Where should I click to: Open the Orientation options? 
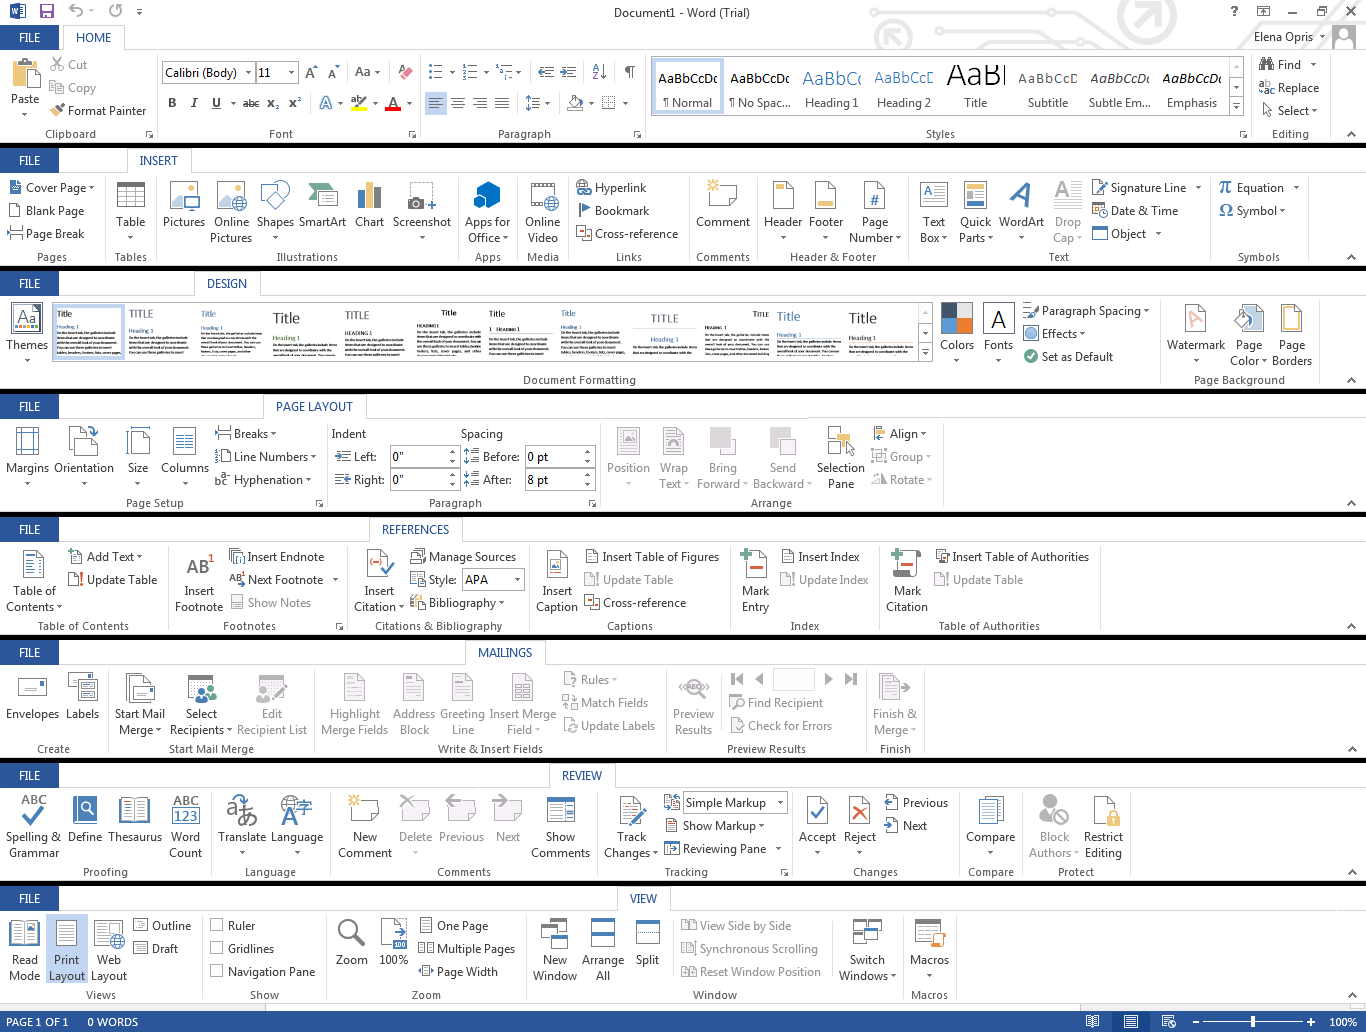click(84, 443)
